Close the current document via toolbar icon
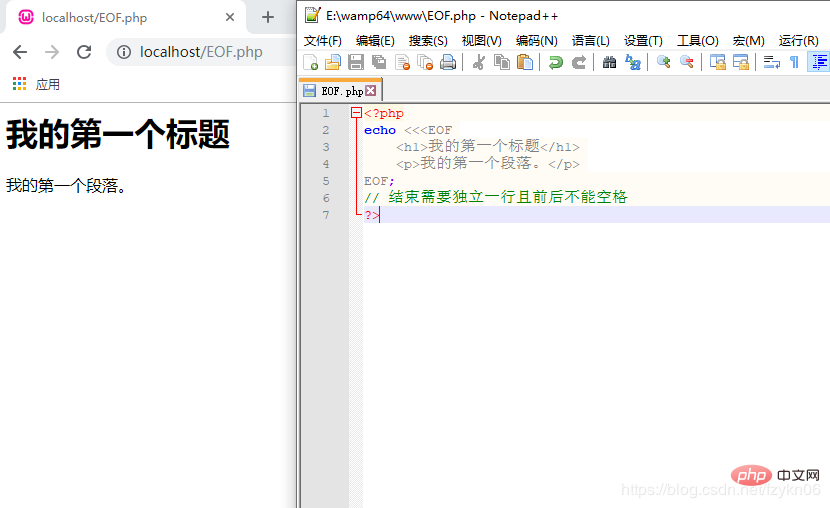This screenshot has height=508, width=830. coord(403,62)
